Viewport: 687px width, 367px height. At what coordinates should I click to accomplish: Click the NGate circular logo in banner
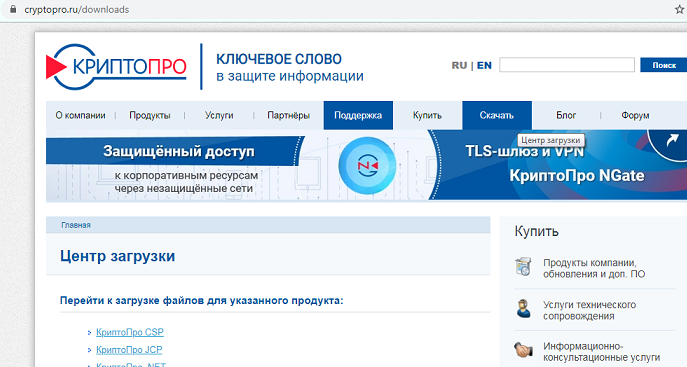[367, 165]
